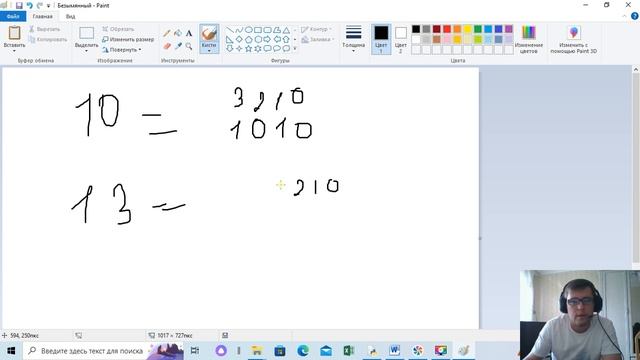Click Изменить размер resize button
Viewport: 640px width, 360px height.
128,39
